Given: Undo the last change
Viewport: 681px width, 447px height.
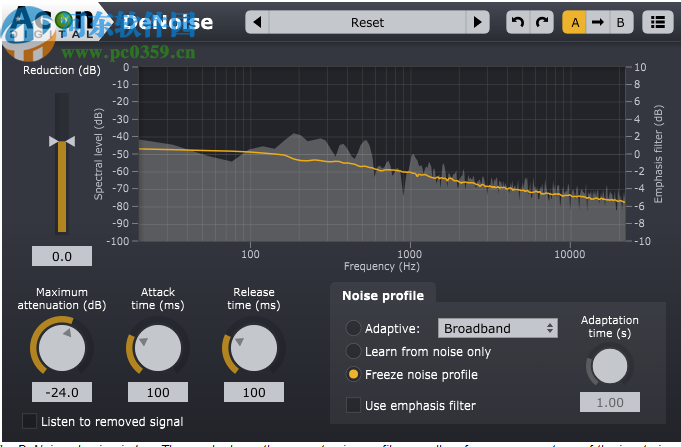Looking at the screenshot, I should [518, 22].
